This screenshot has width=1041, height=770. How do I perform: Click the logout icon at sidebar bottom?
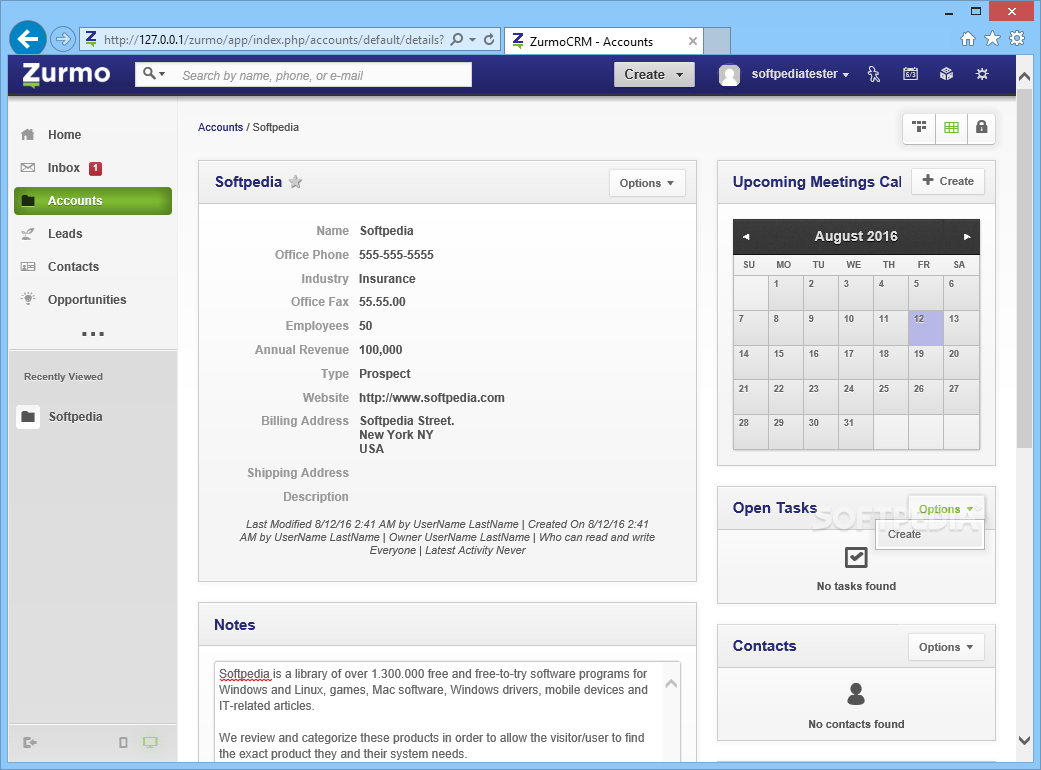coord(29,742)
